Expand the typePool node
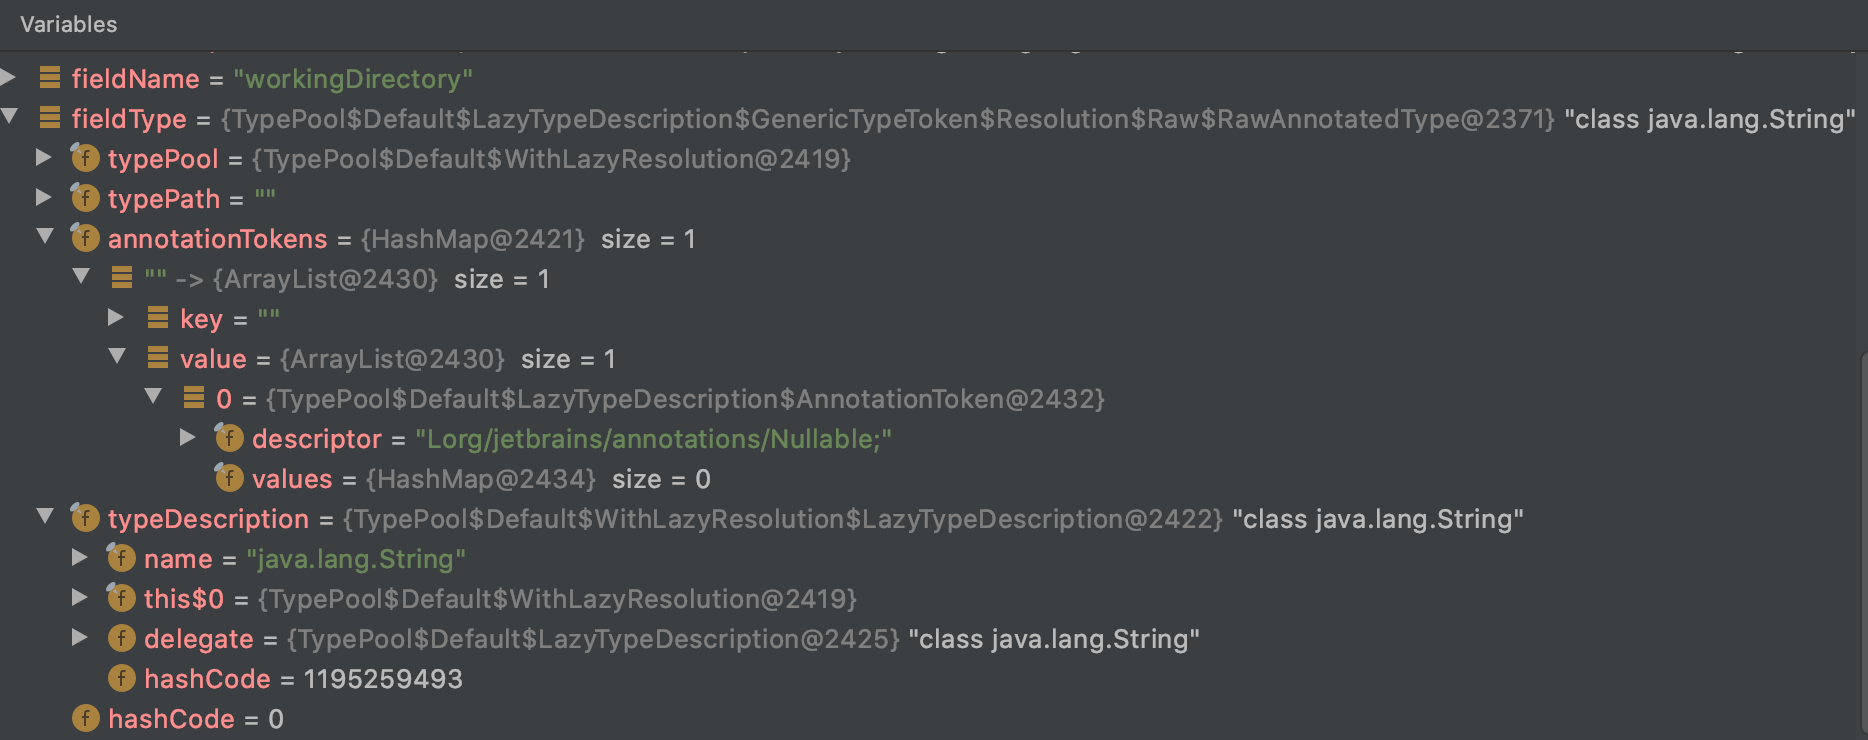Image resolution: width=1868 pixels, height=740 pixels. [x=44, y=157]
